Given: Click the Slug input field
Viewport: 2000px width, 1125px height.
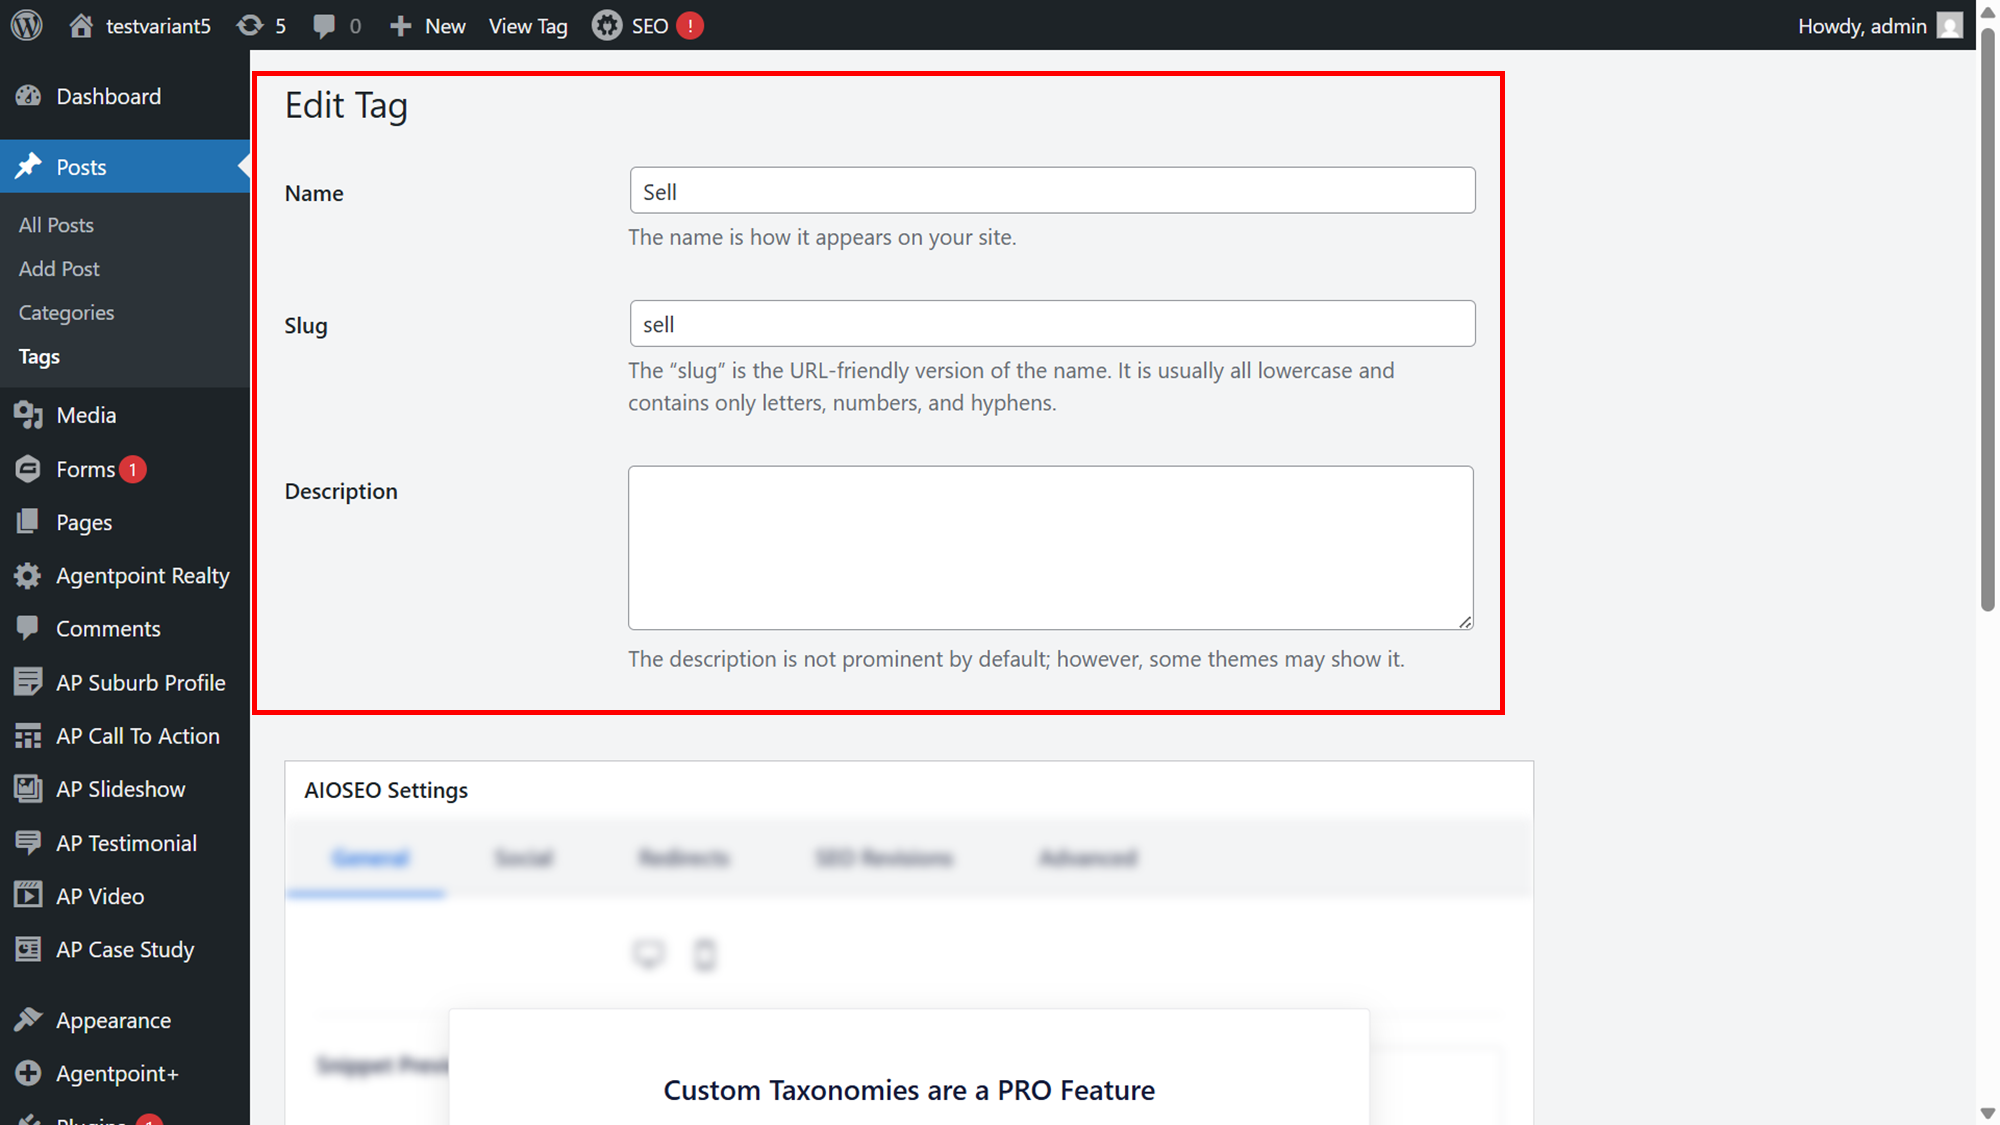Looking at the screenshot, I should (x=1052, y=323).
